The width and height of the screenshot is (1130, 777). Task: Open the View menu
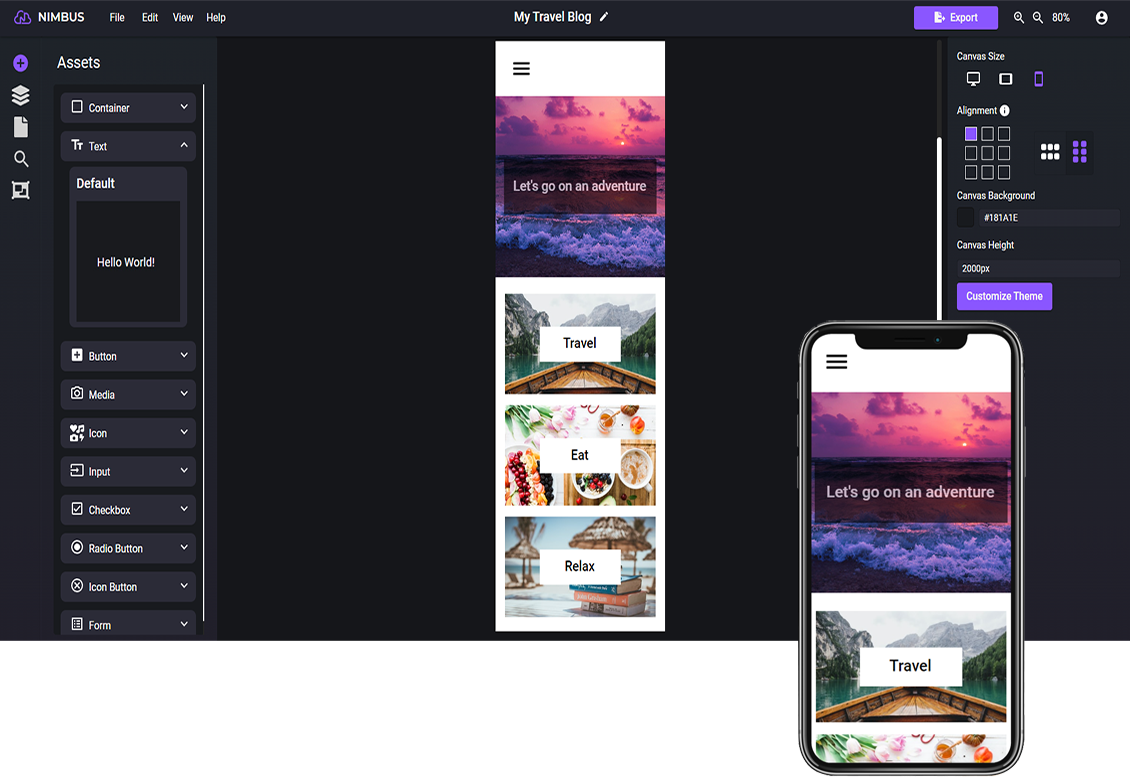(x=183, y=17)
